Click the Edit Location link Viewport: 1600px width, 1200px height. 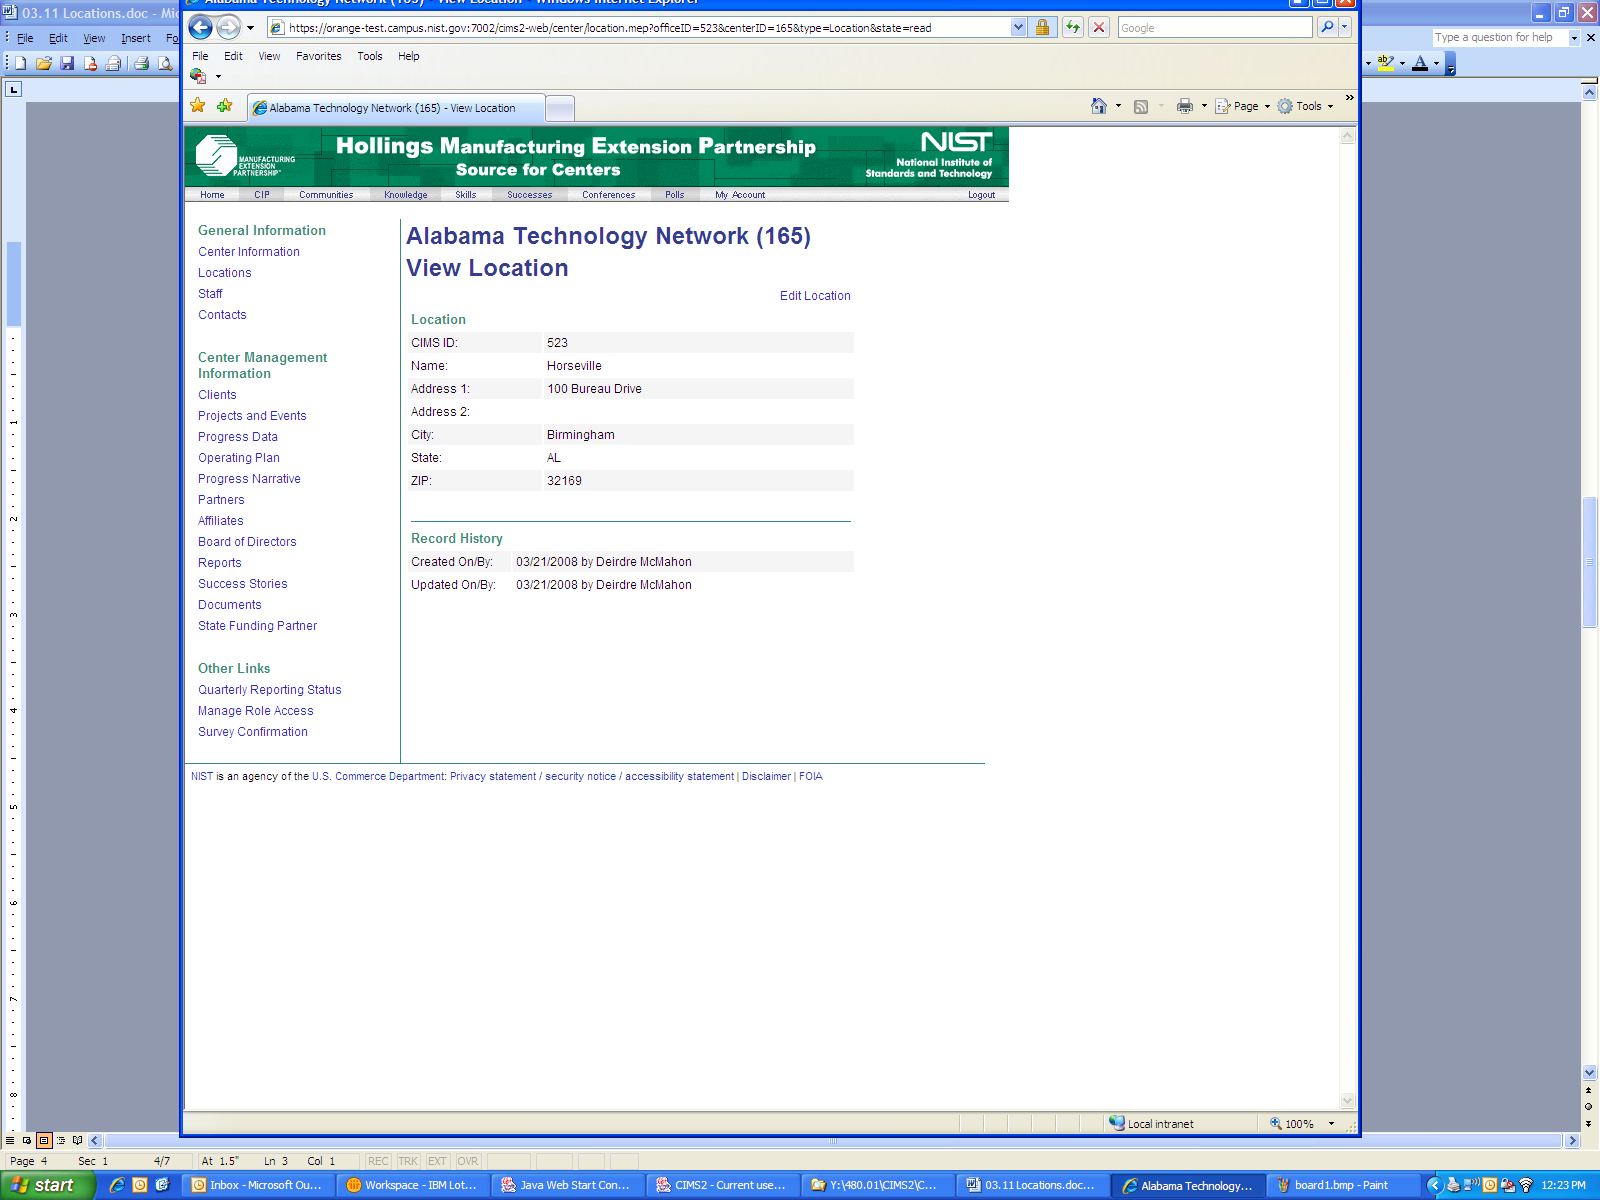click(815, 296)
